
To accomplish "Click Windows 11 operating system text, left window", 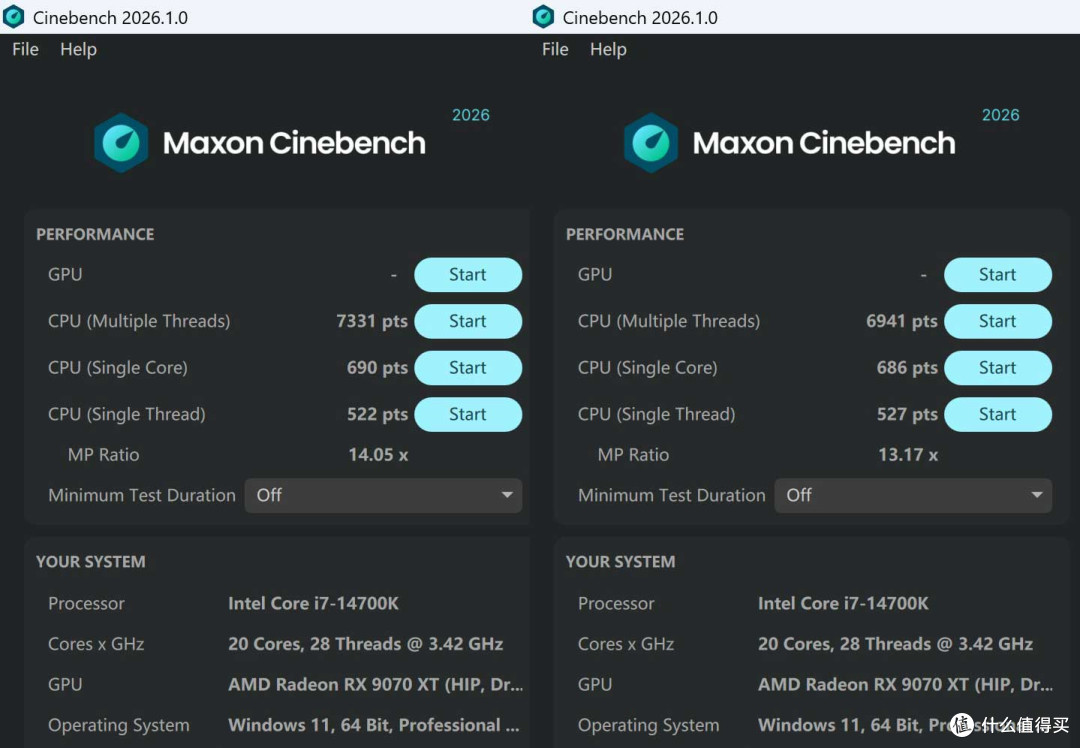I will coord(374,725).
